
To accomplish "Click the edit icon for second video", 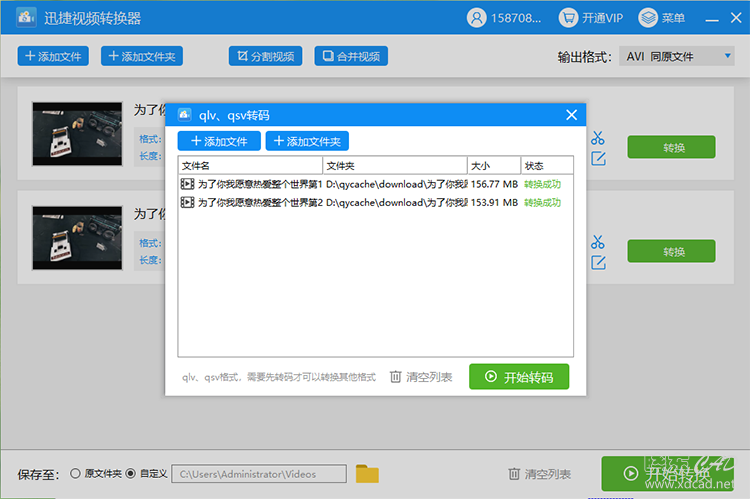I will (x=598, y=262).
